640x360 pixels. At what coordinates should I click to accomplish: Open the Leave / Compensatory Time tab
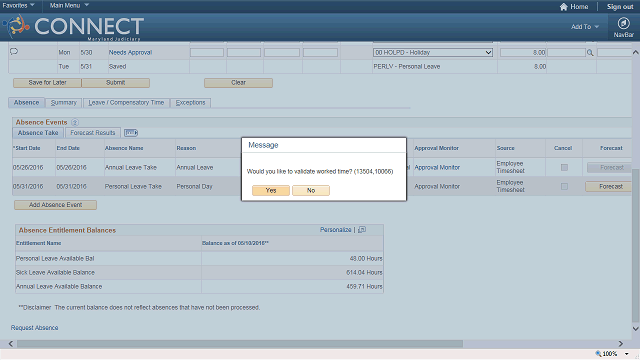coord(126,102)
